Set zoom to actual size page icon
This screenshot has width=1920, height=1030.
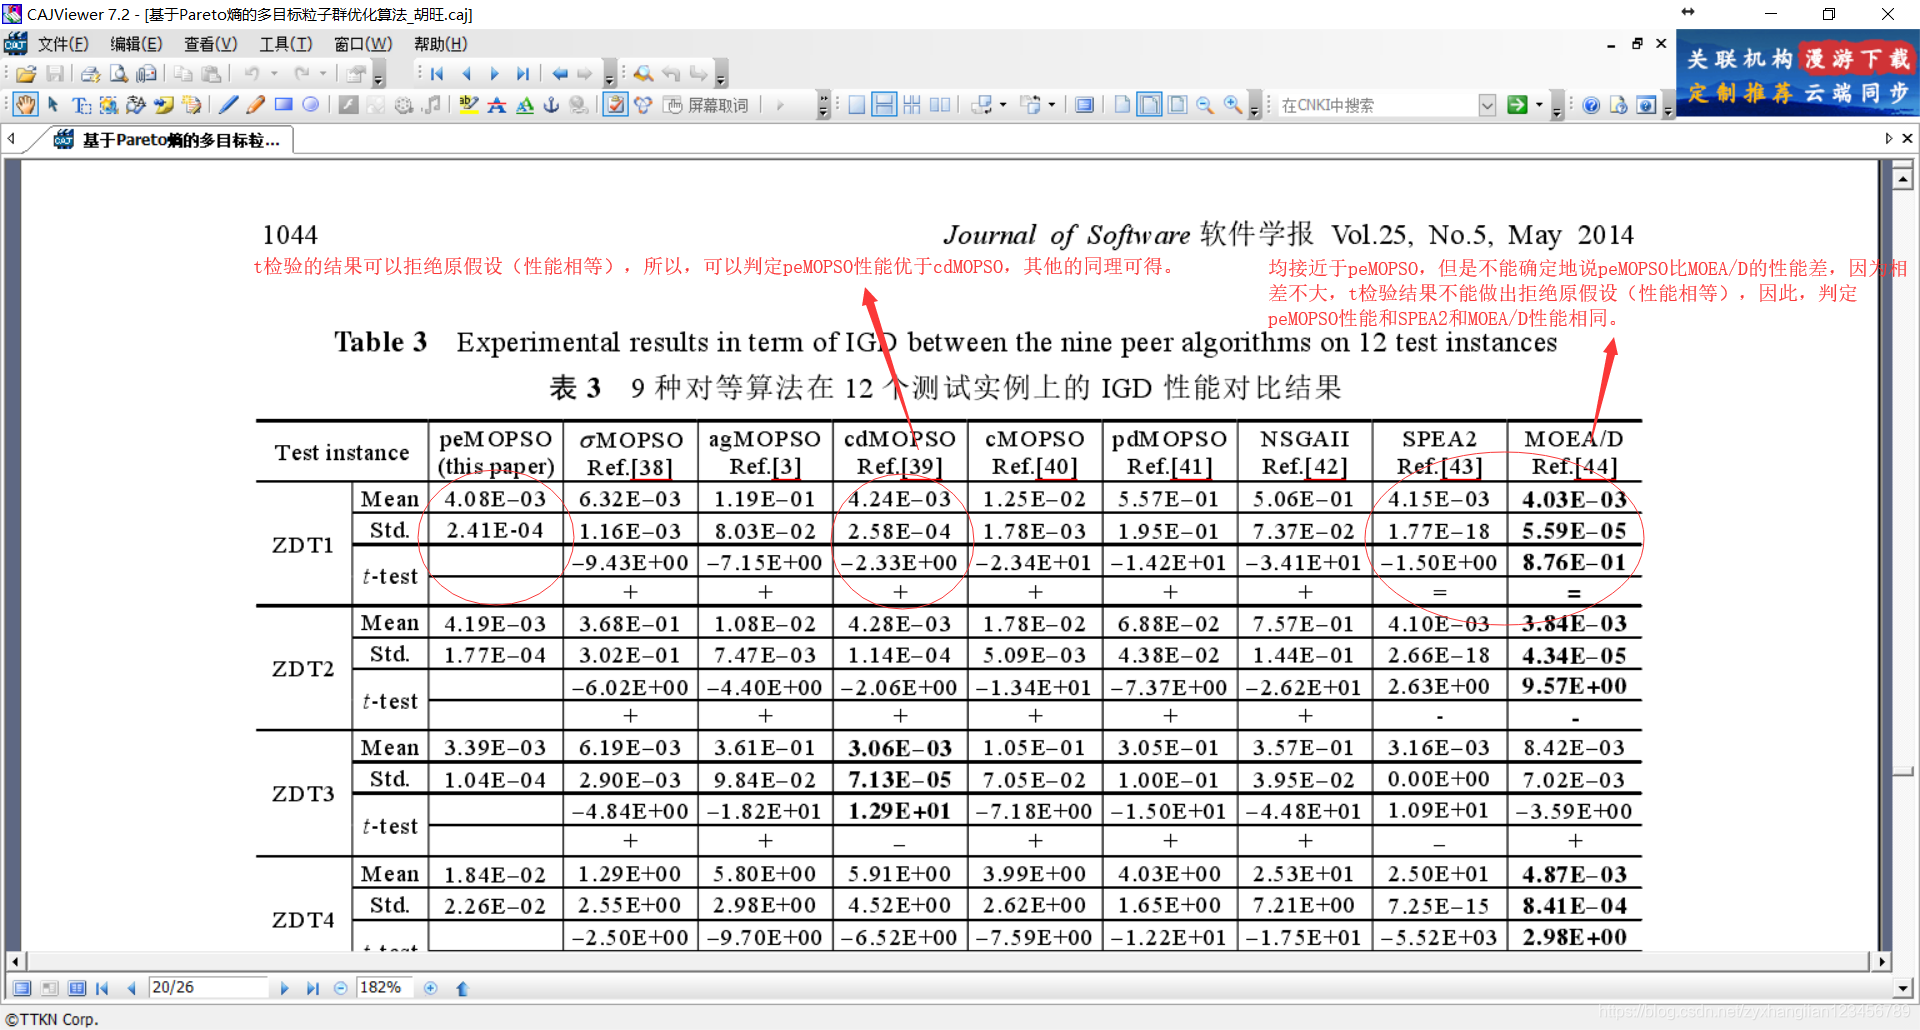click(x=1122, y=105)
